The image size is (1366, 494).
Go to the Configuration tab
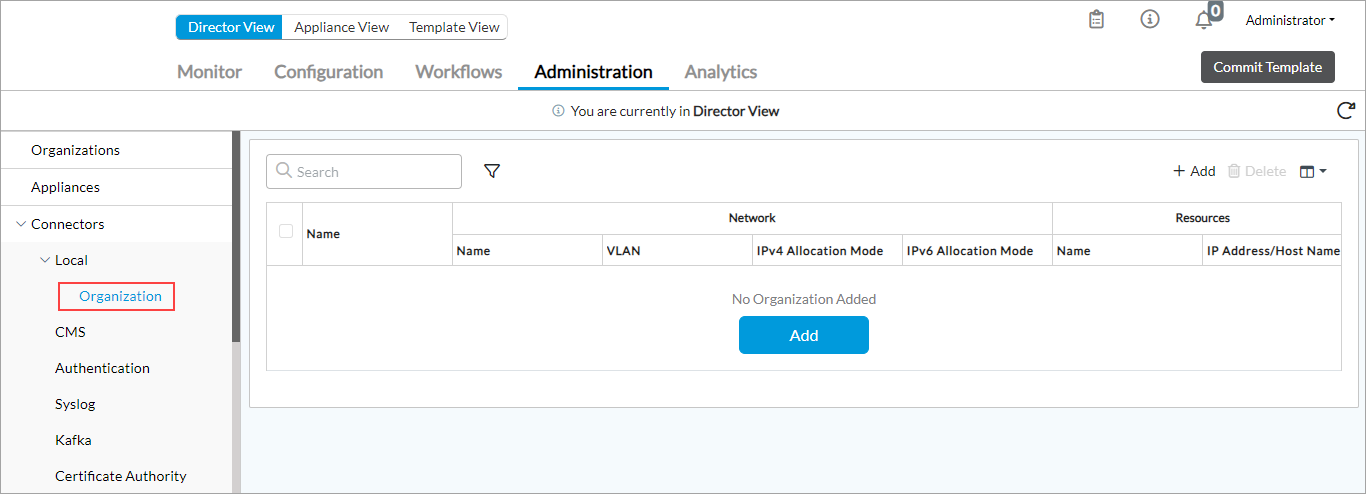click(x=328, y=72)
